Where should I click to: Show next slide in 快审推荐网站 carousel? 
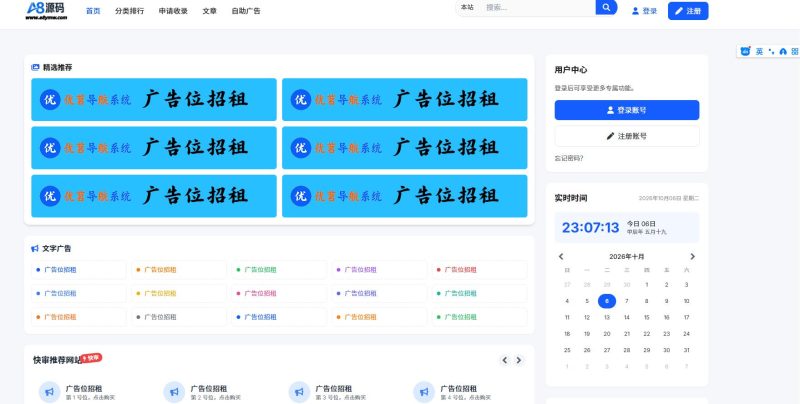pos(518,360)
